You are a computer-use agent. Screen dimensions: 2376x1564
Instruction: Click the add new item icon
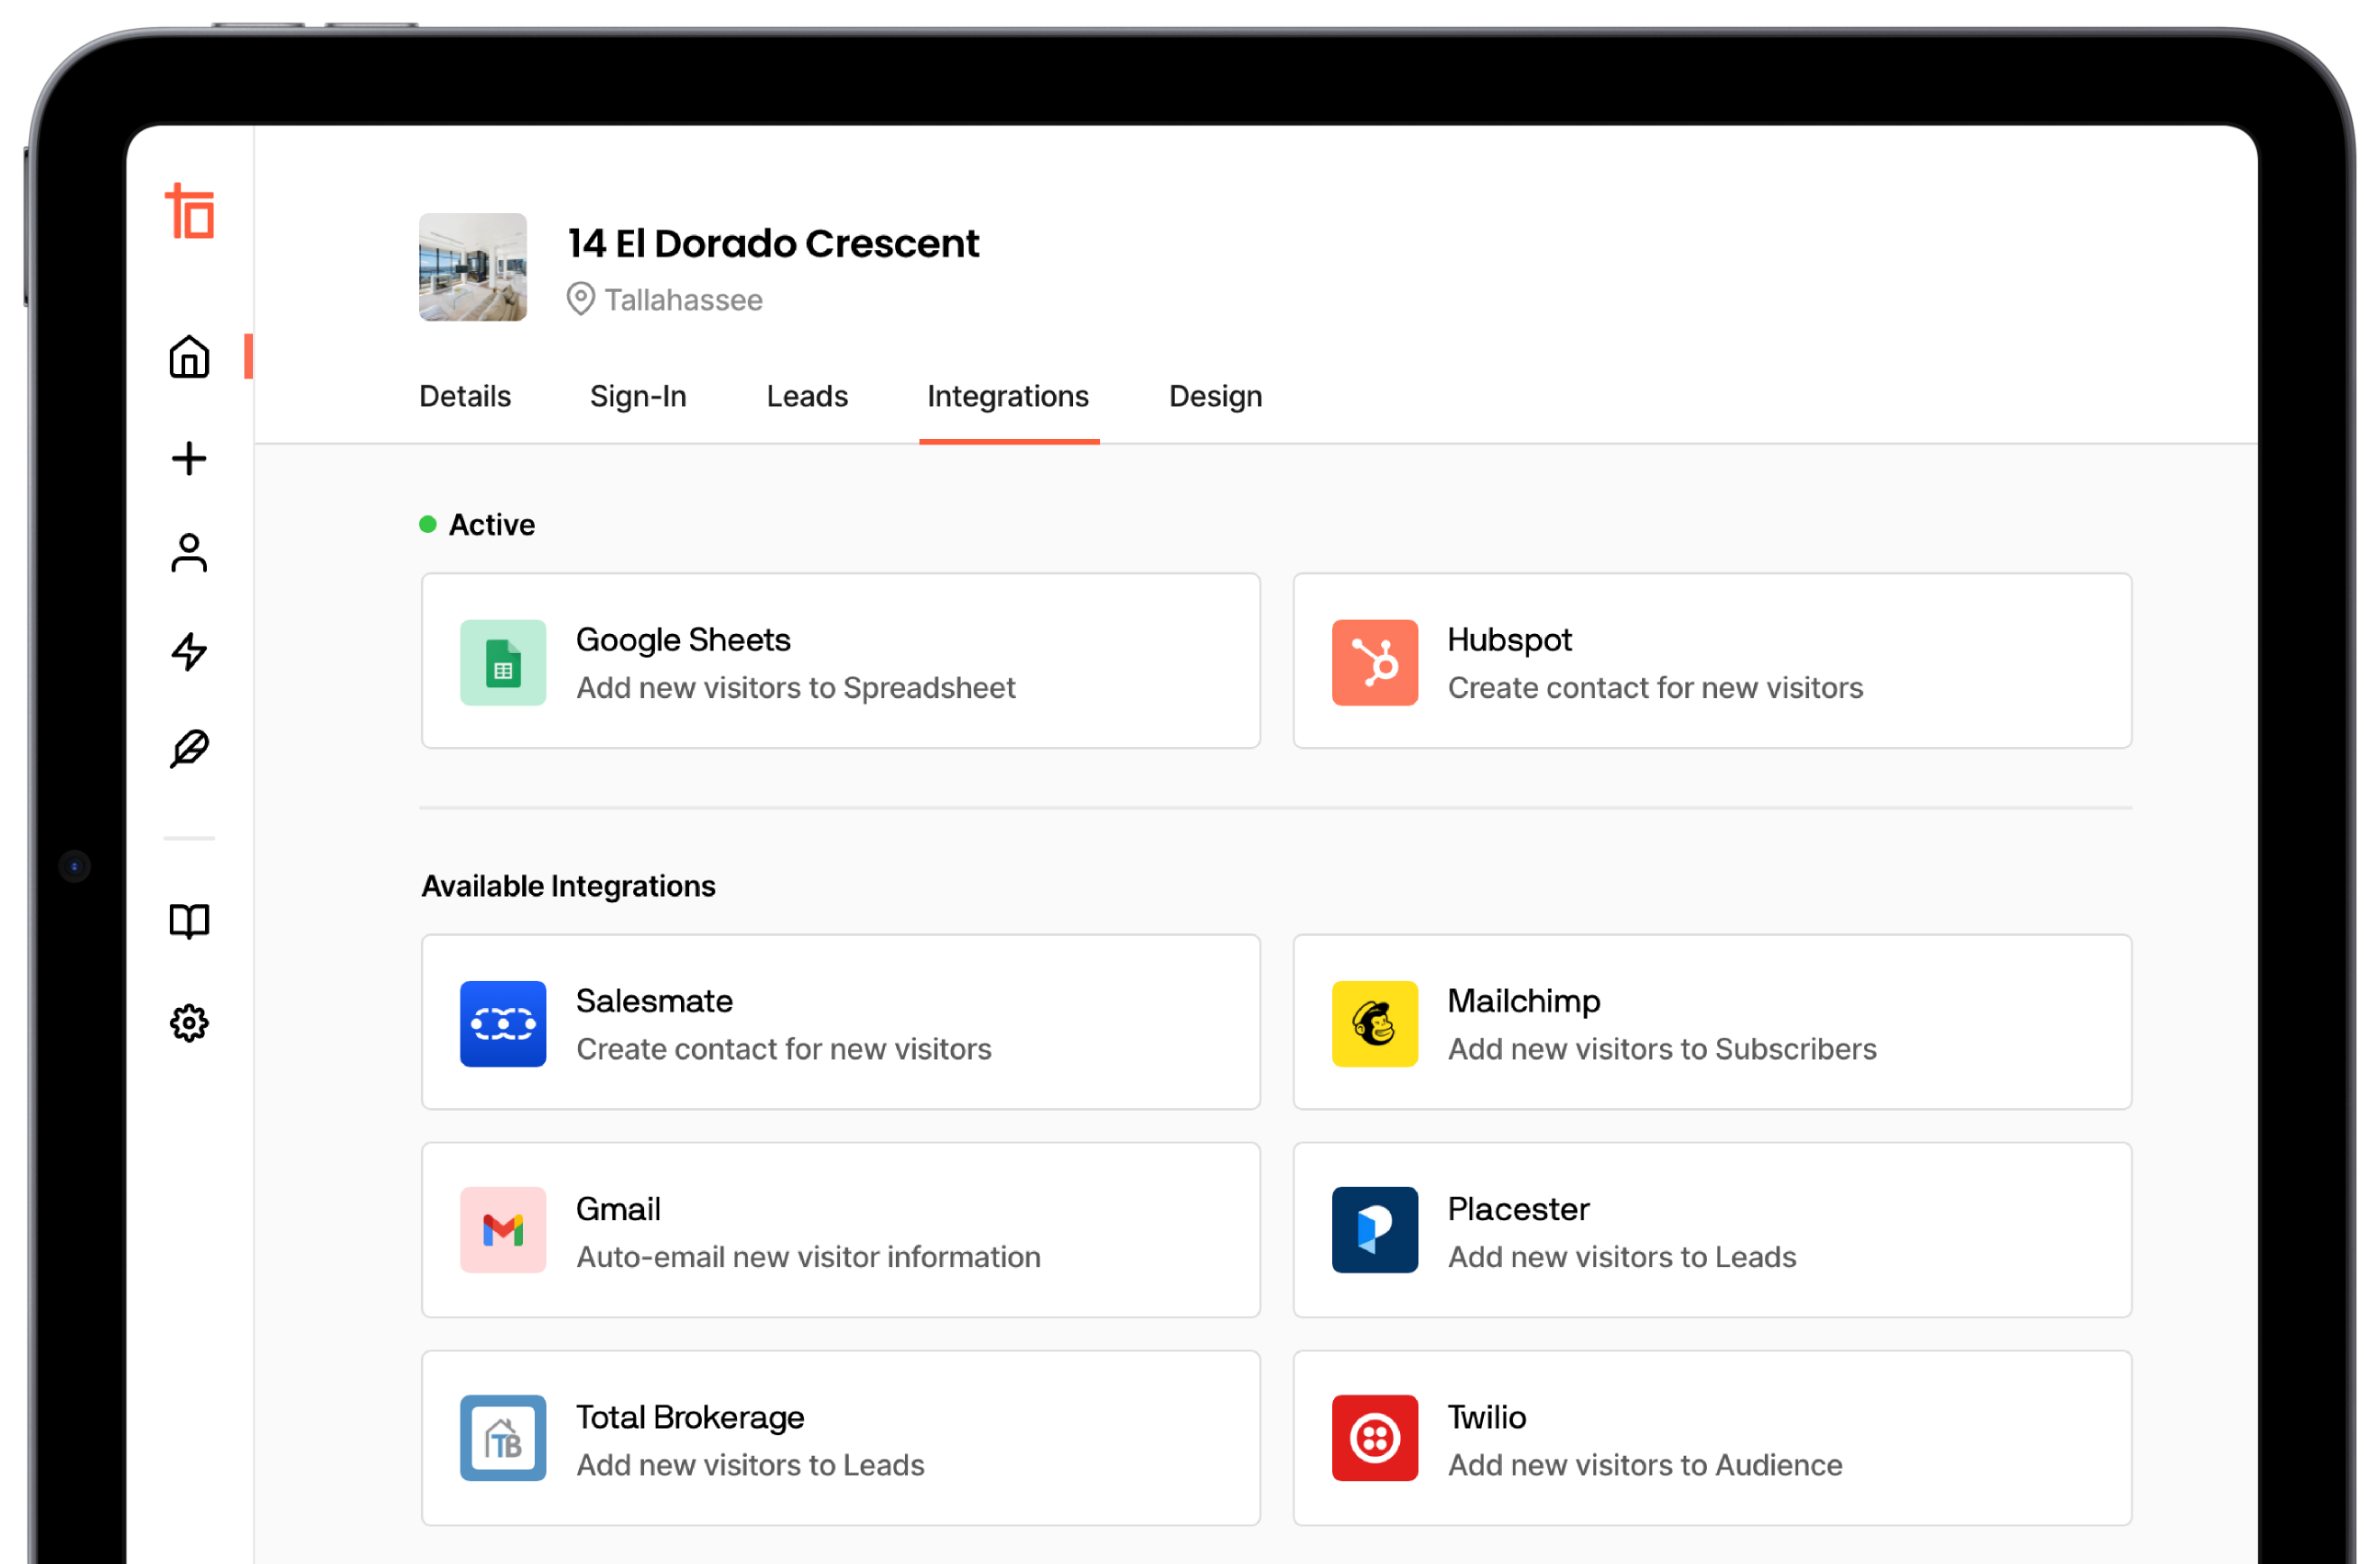click(x=189, y=457)
